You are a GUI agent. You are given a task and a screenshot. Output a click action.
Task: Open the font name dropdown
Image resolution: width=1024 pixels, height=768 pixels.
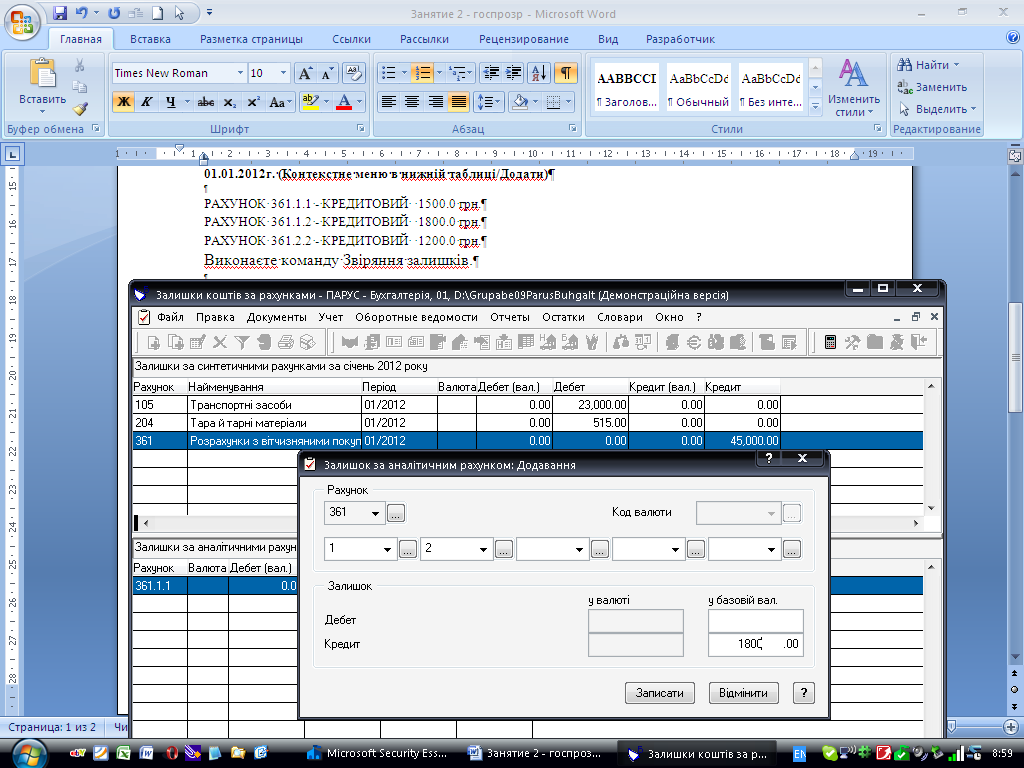240,73
